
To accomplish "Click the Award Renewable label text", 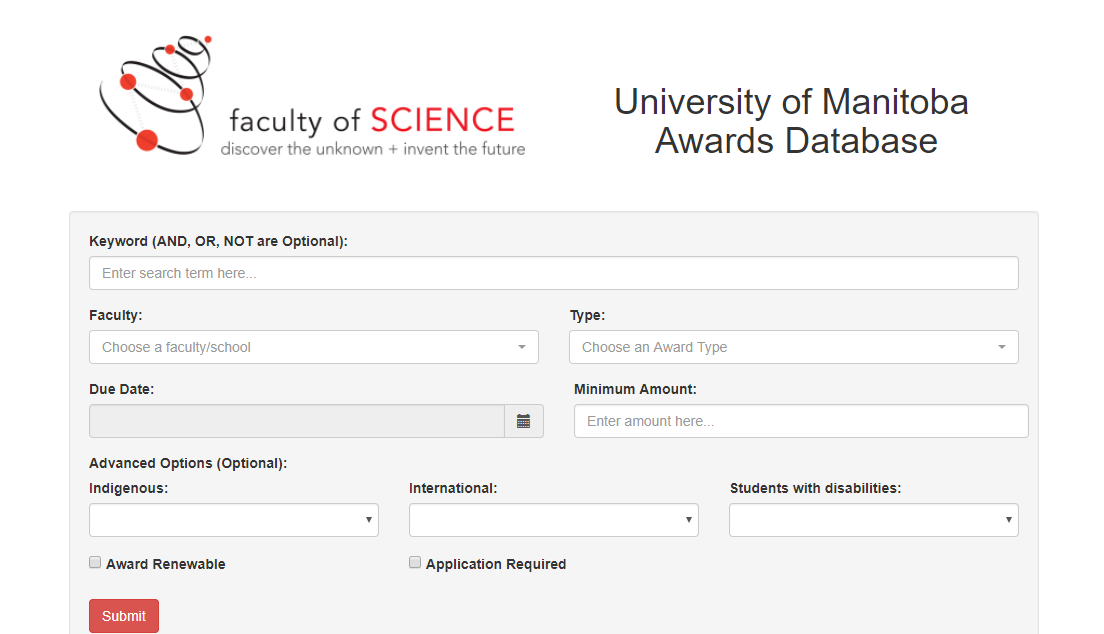I will [x=166, y=564].
